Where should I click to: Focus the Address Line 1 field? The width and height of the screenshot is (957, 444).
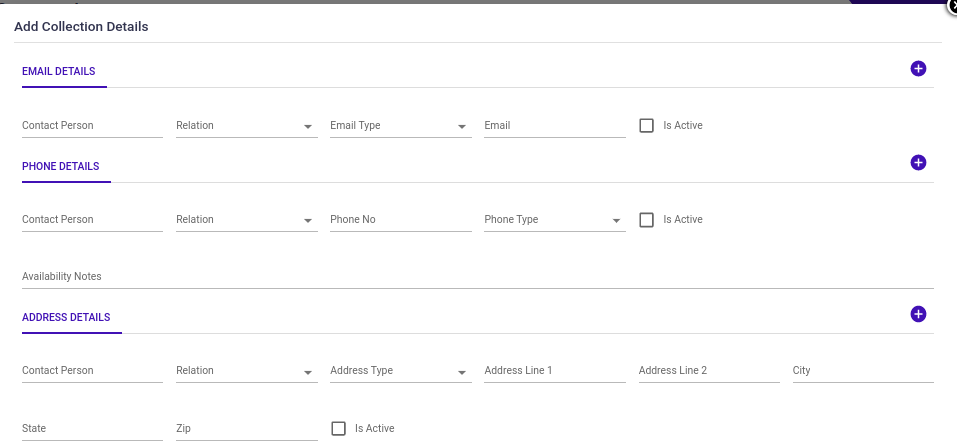tap(554, 371)
